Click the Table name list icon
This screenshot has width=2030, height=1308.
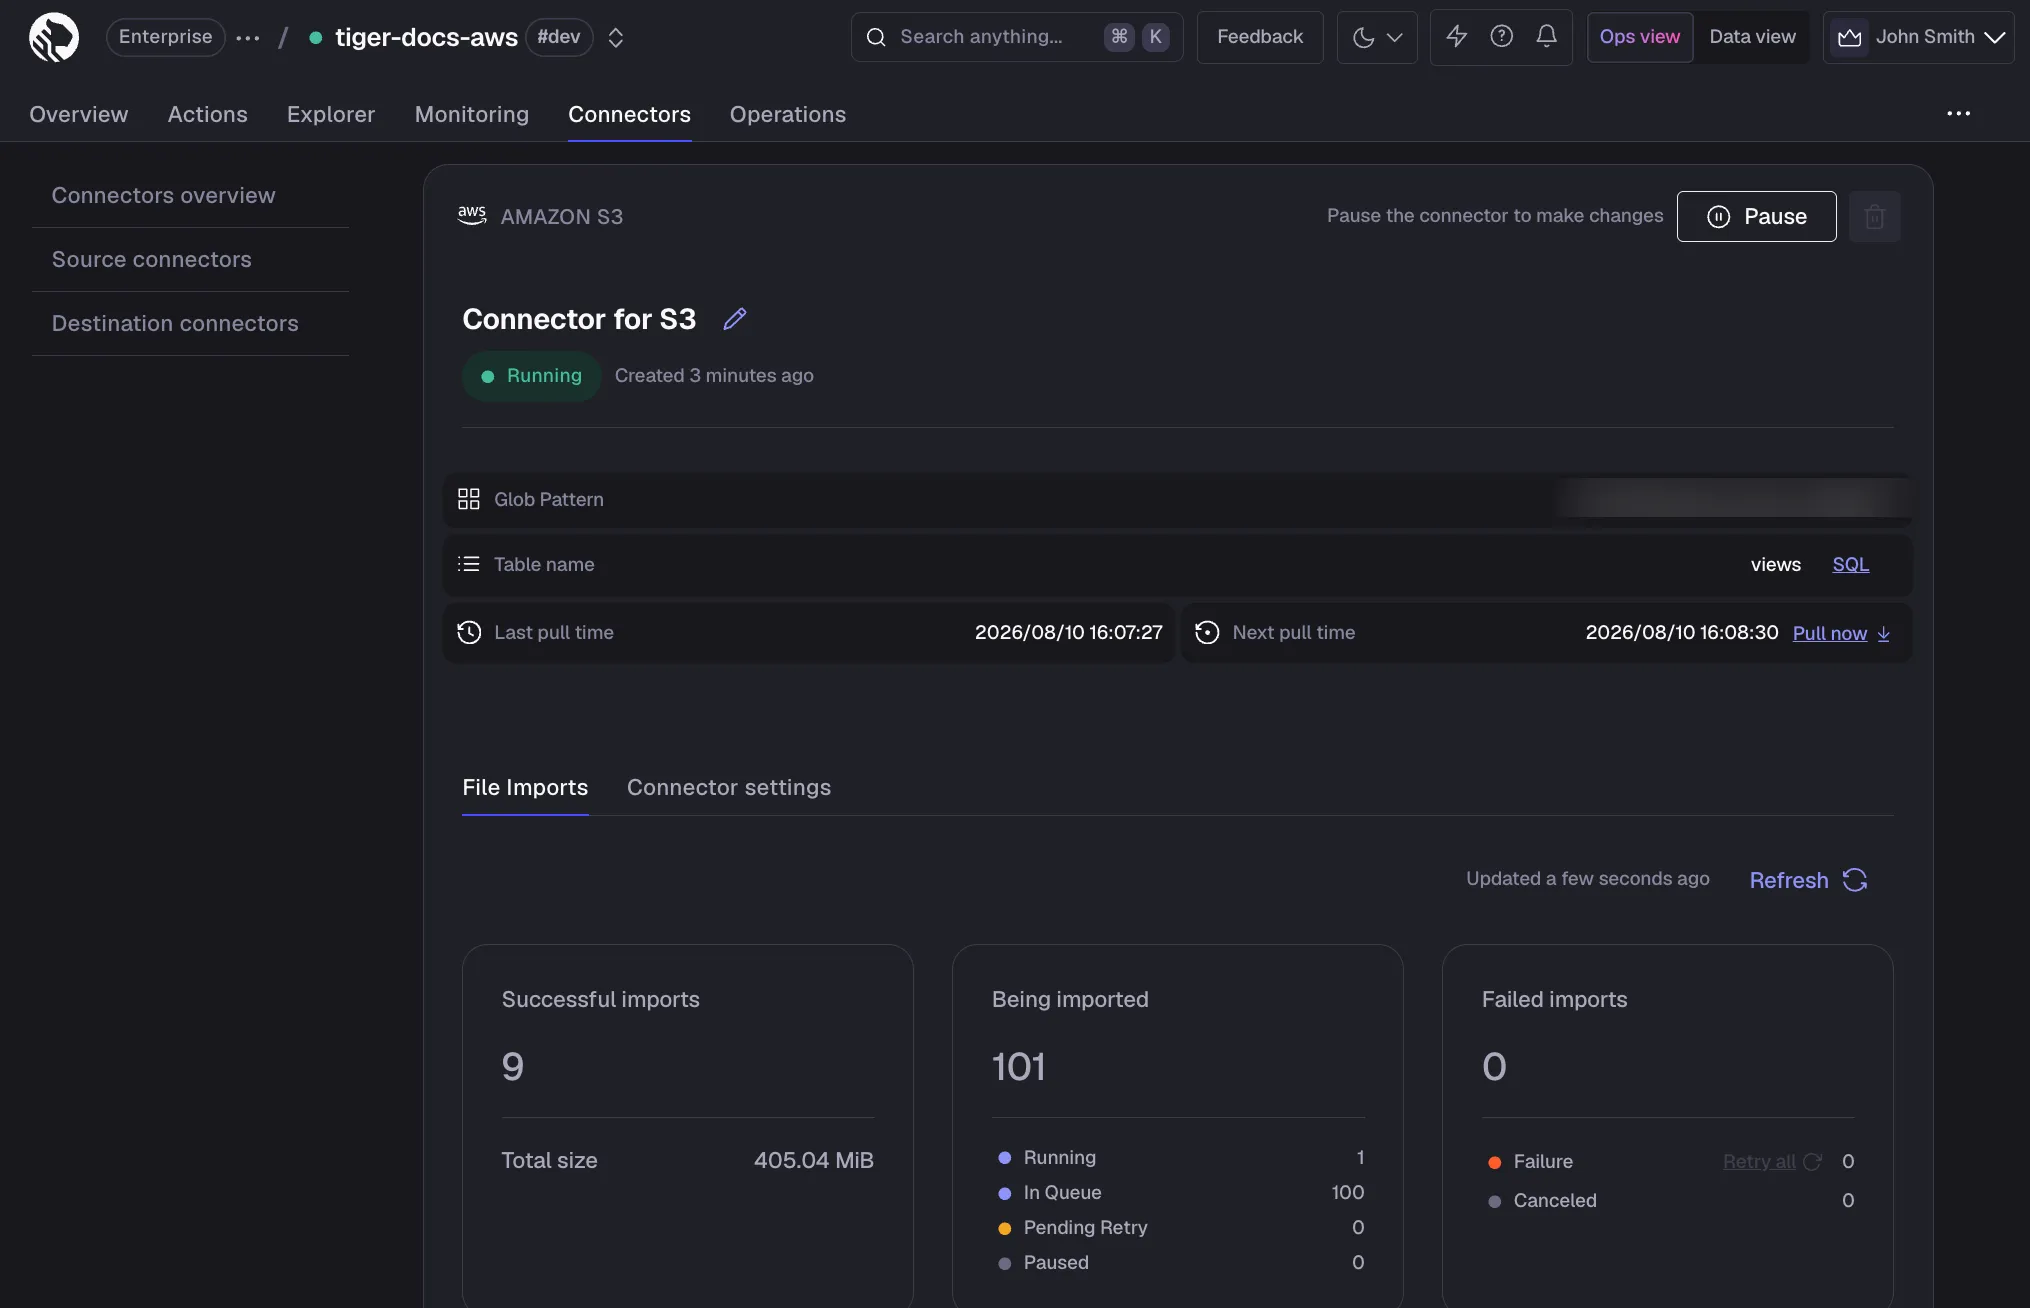click(469, 564)
